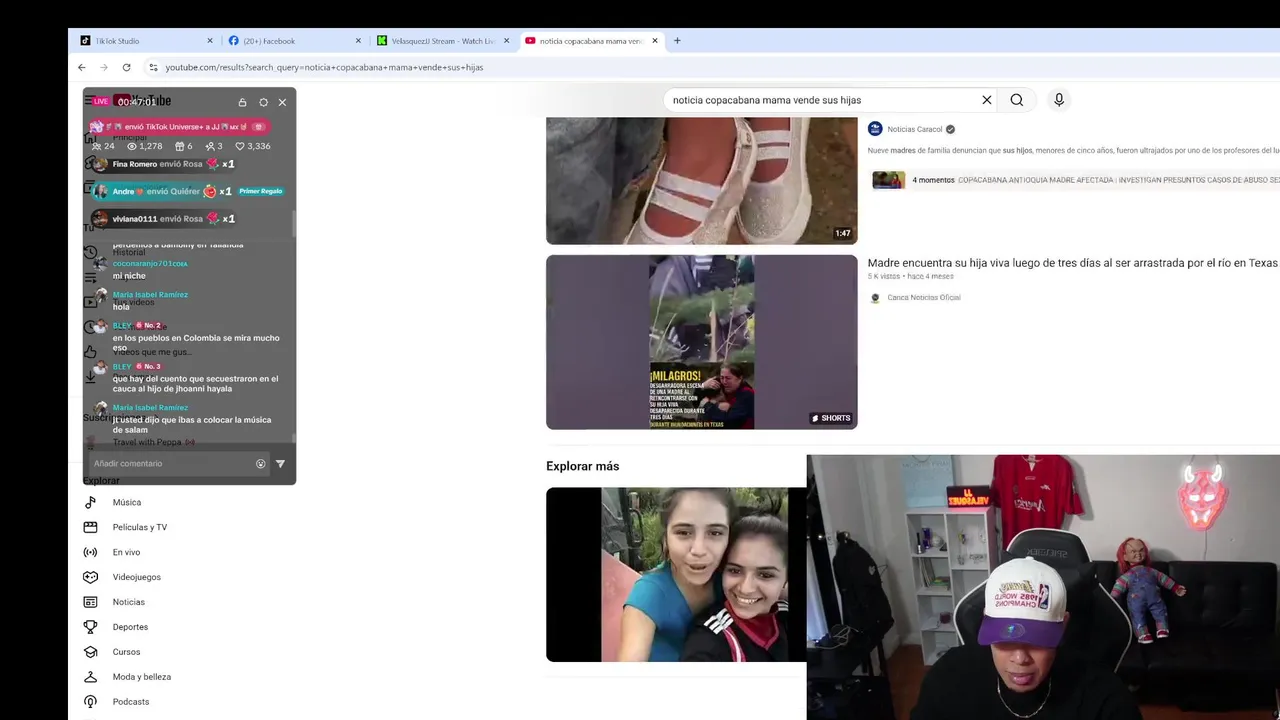Close the Facebook tab
The image size is (1280, 720).
click(358, 41)
